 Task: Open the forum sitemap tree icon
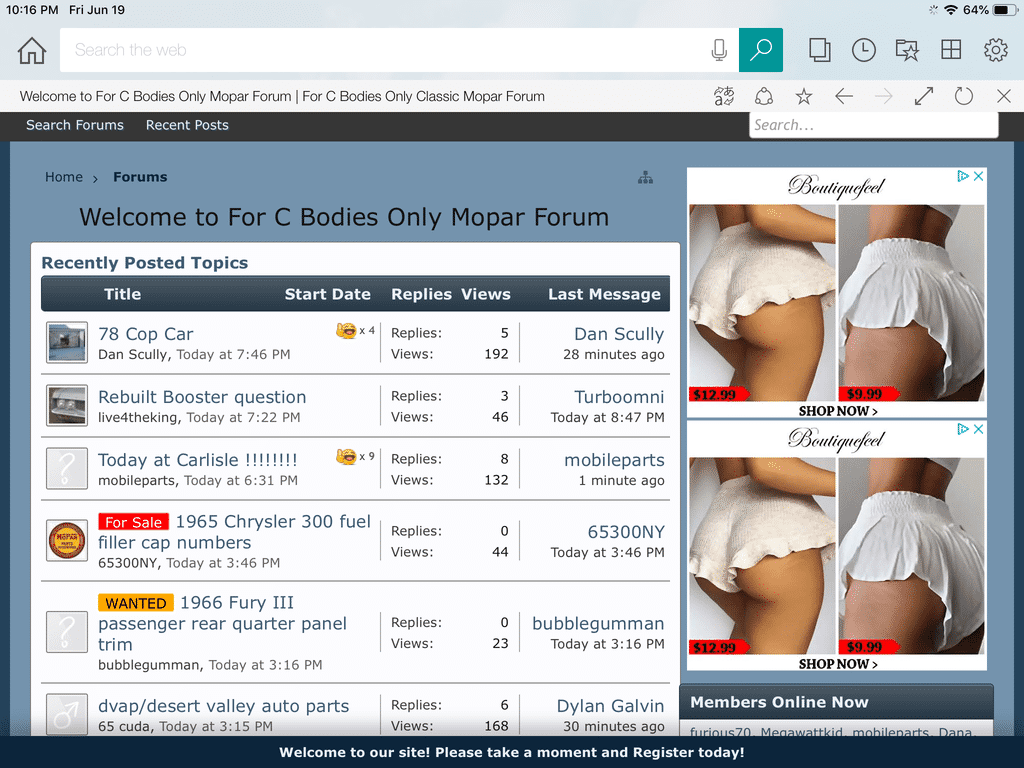pyautogui.click(x=645, y=178)
